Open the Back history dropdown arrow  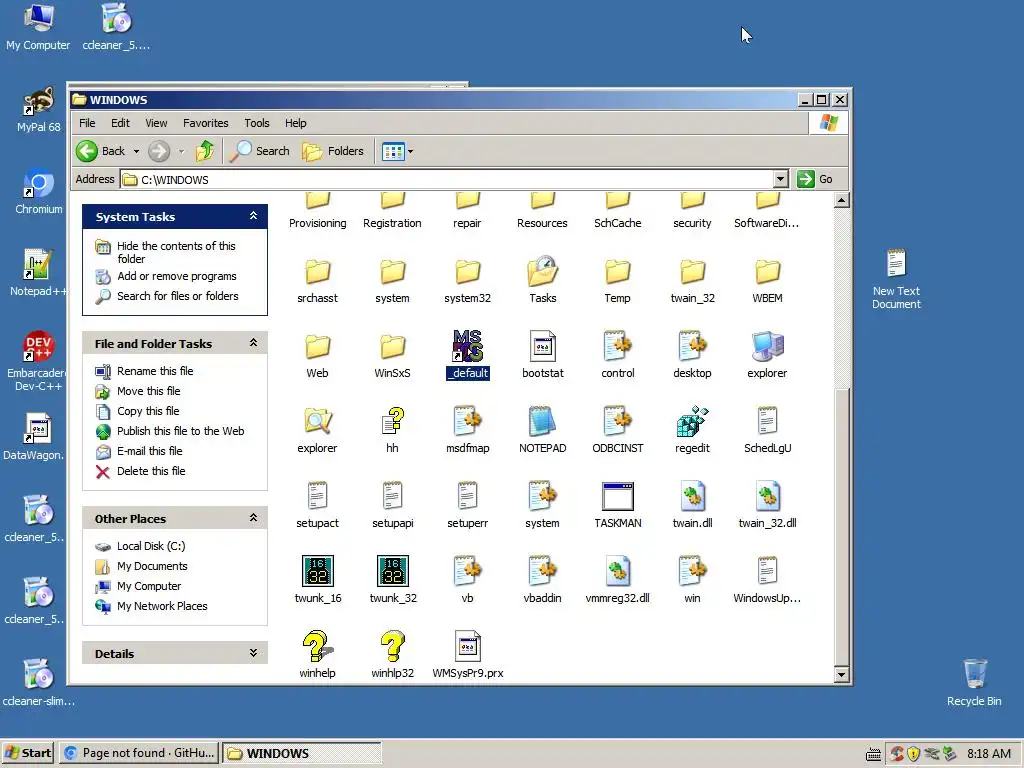[x=136, y=152]
